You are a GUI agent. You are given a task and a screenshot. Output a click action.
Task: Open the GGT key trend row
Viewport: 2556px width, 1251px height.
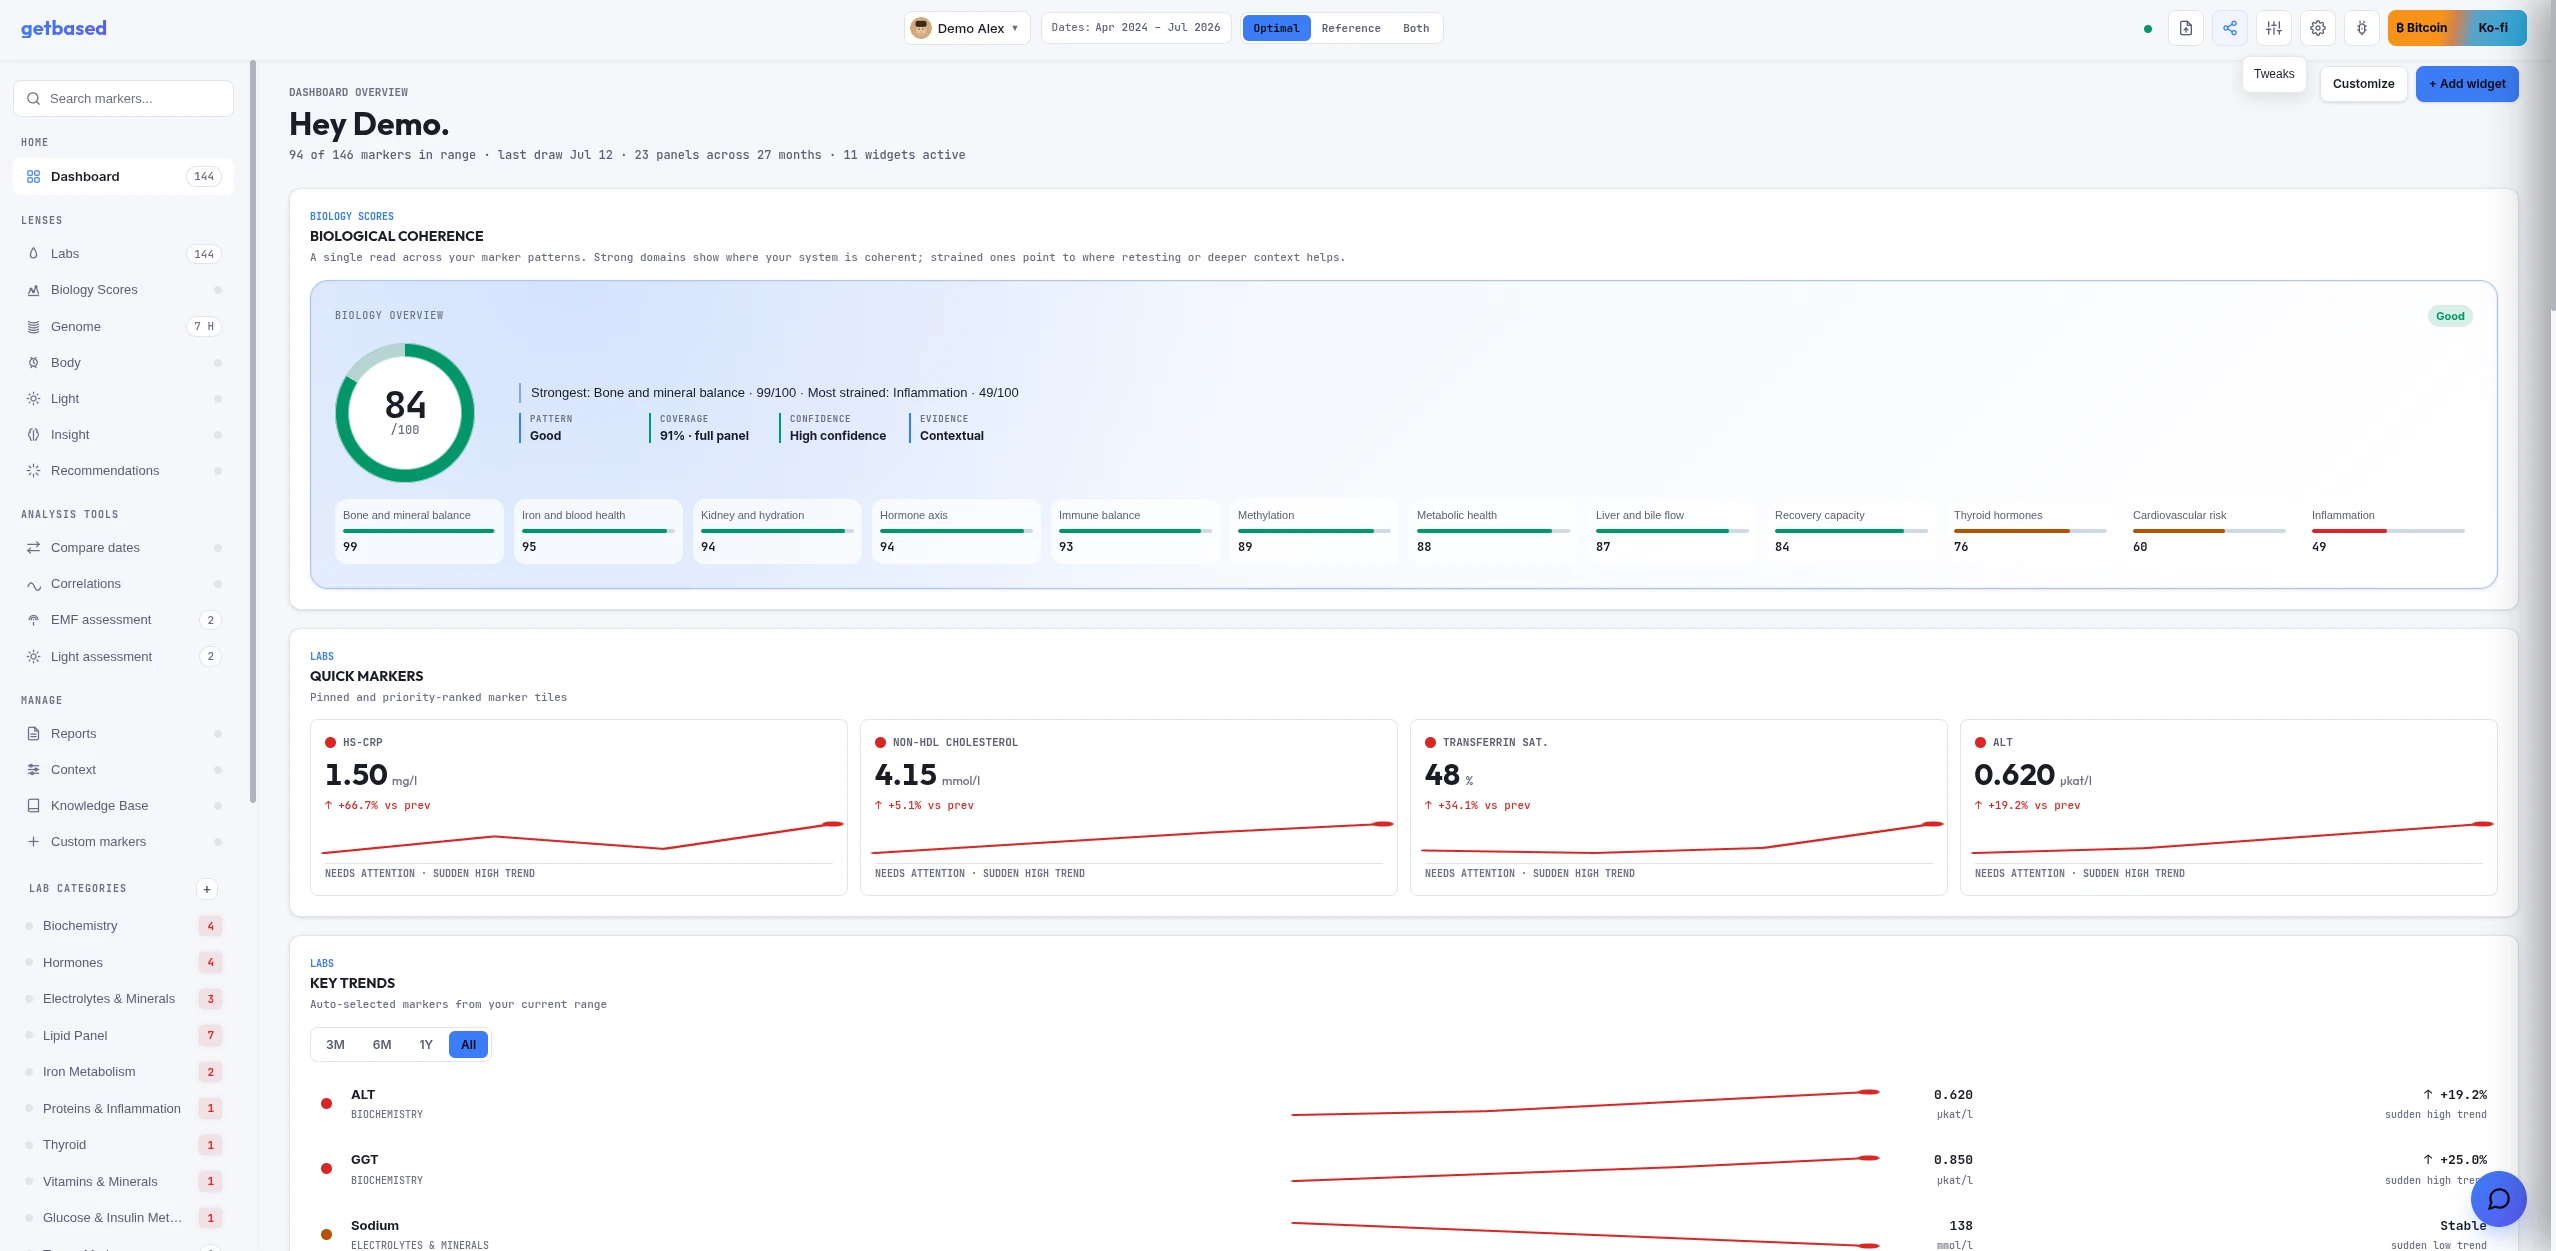pyautogui.click(x=1403, y=1169)
